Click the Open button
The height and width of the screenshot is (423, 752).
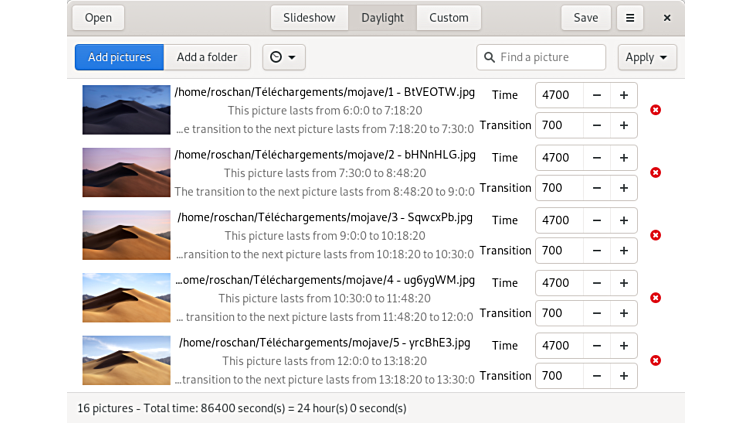[98, 18]
